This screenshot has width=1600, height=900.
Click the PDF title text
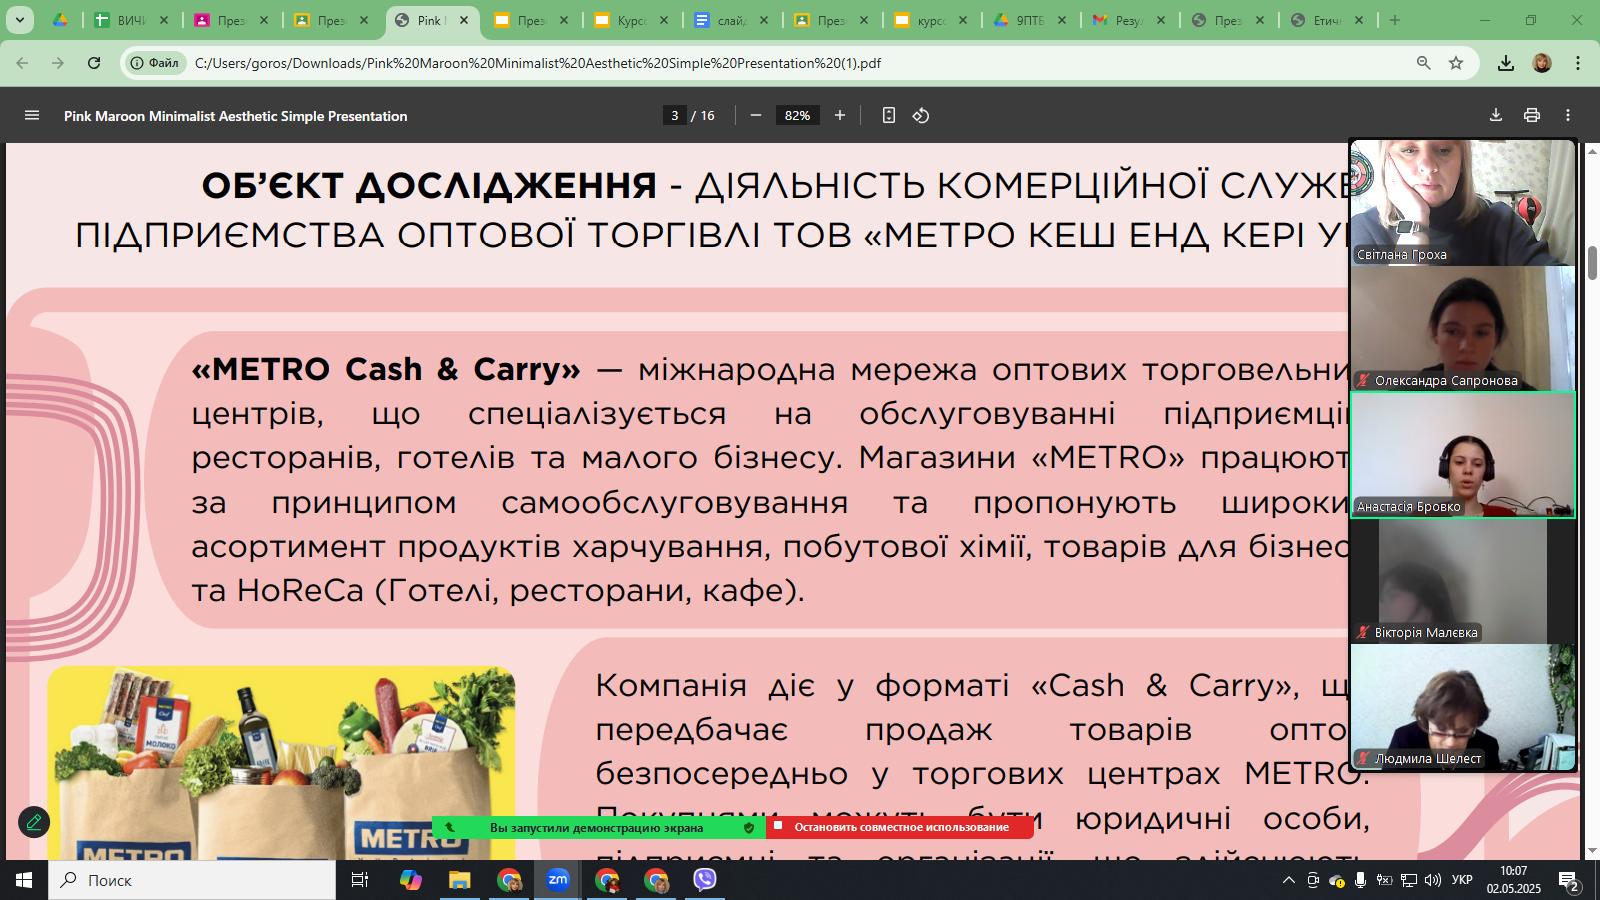tap(235, 116)
